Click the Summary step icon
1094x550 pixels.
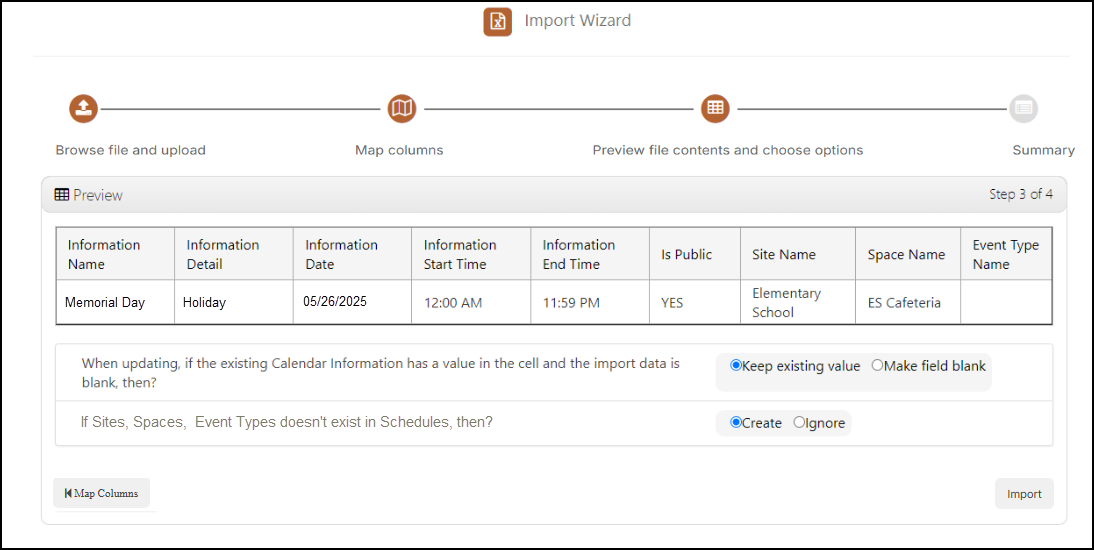tap(1024, 108)
